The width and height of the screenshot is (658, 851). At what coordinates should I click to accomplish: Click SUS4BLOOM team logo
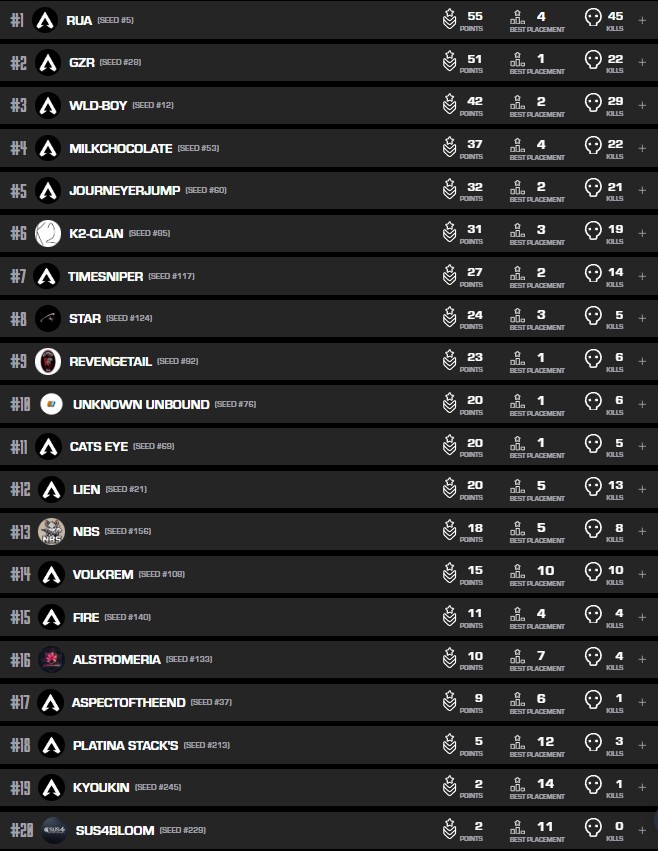pyautogui.click(x=55, y=830)
